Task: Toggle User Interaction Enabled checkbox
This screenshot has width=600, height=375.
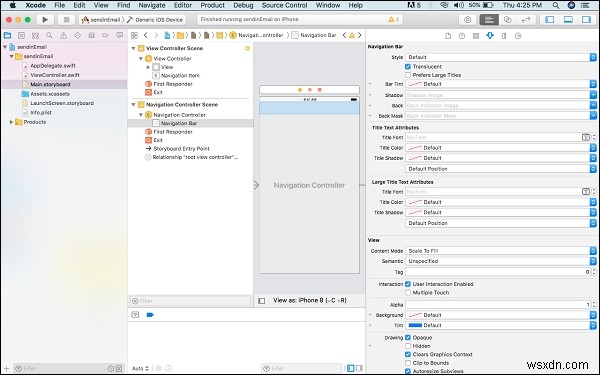Action: coord(408,284)
